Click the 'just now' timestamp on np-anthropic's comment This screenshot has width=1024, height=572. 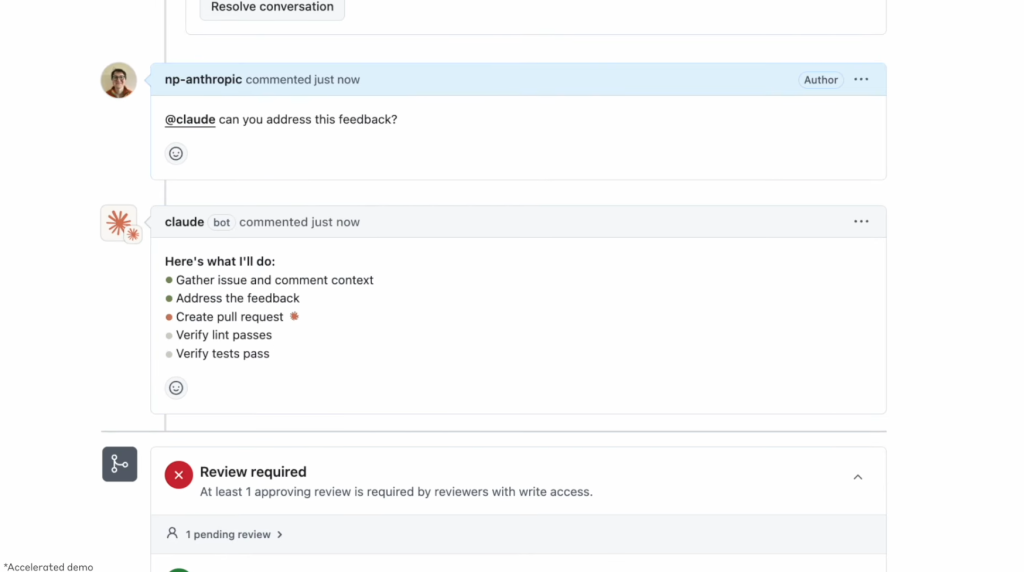pos(336,80)
